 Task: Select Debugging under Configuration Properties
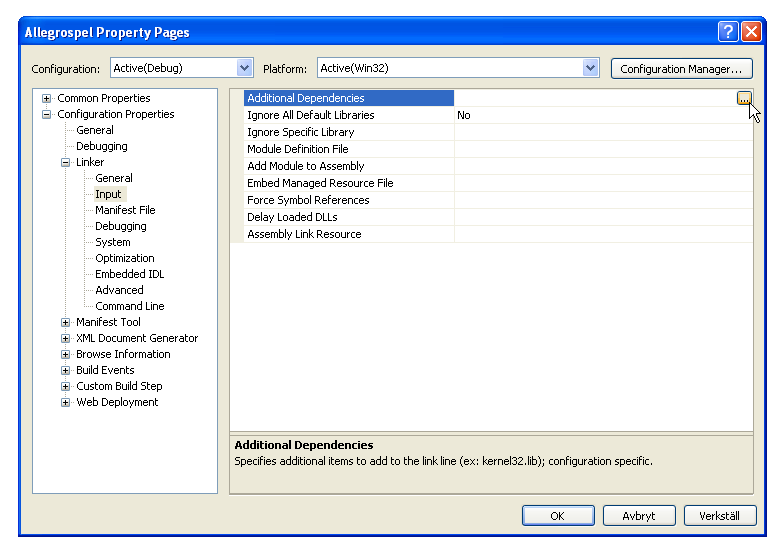102,146
